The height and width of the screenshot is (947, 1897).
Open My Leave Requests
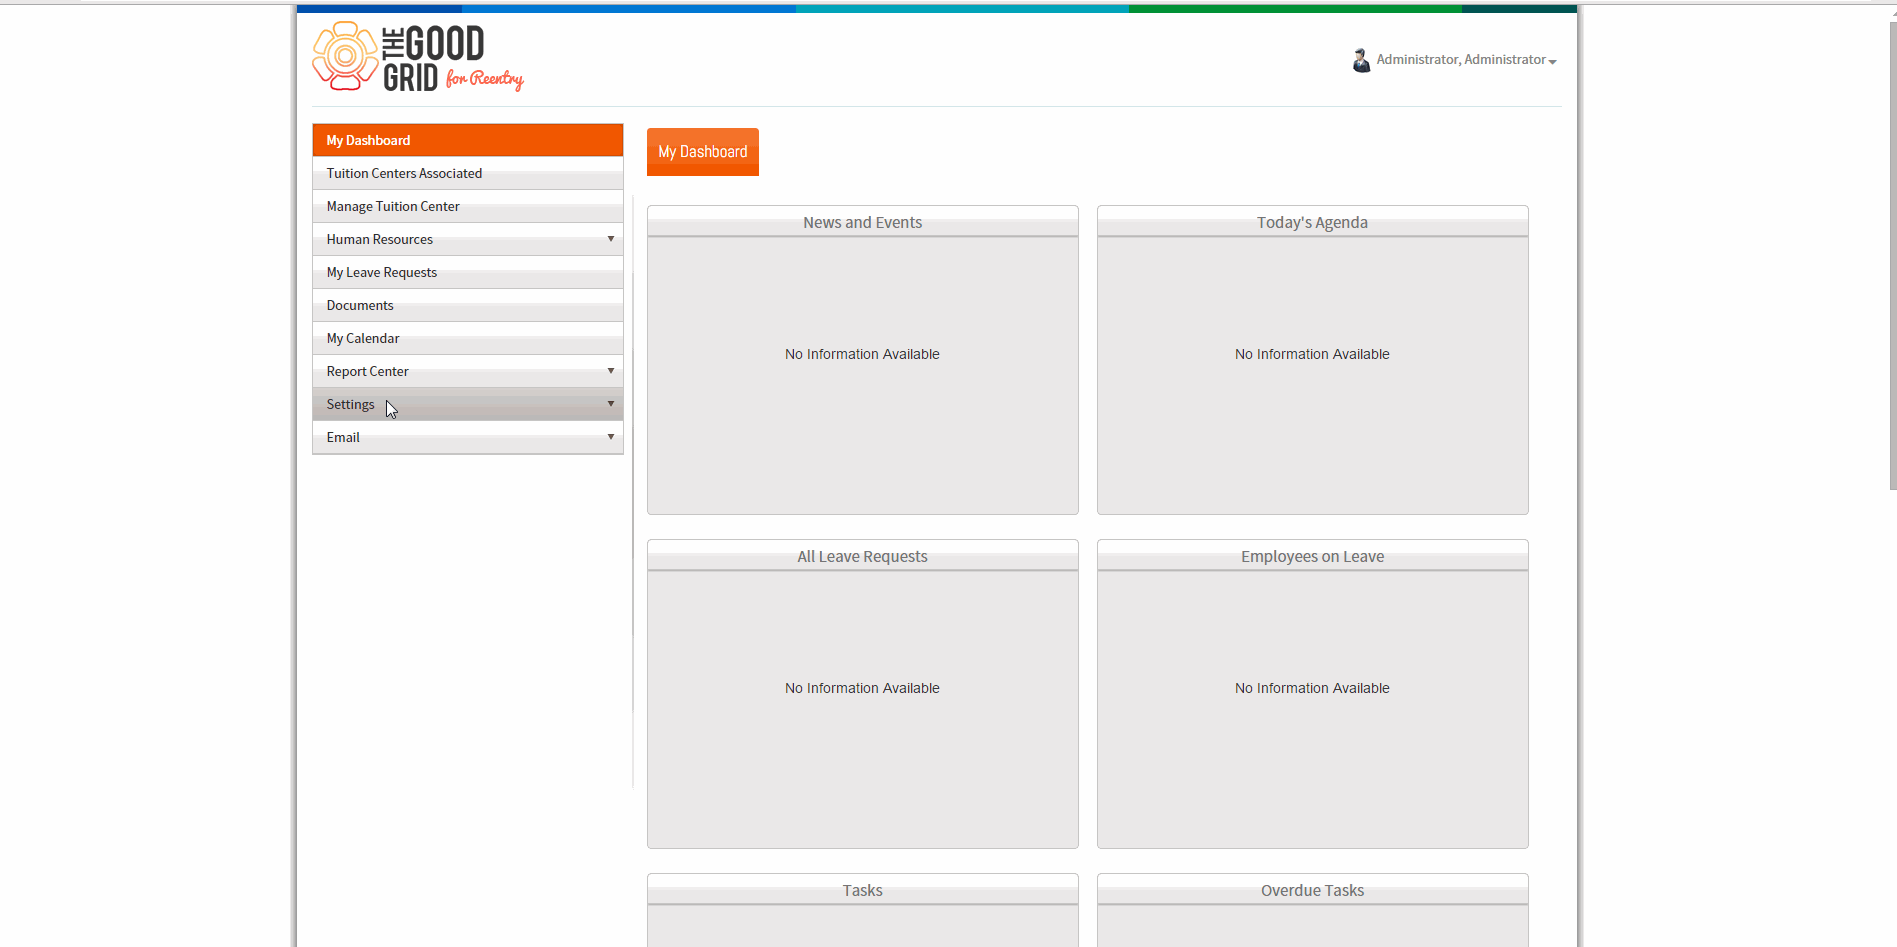(x=468, y=272)
